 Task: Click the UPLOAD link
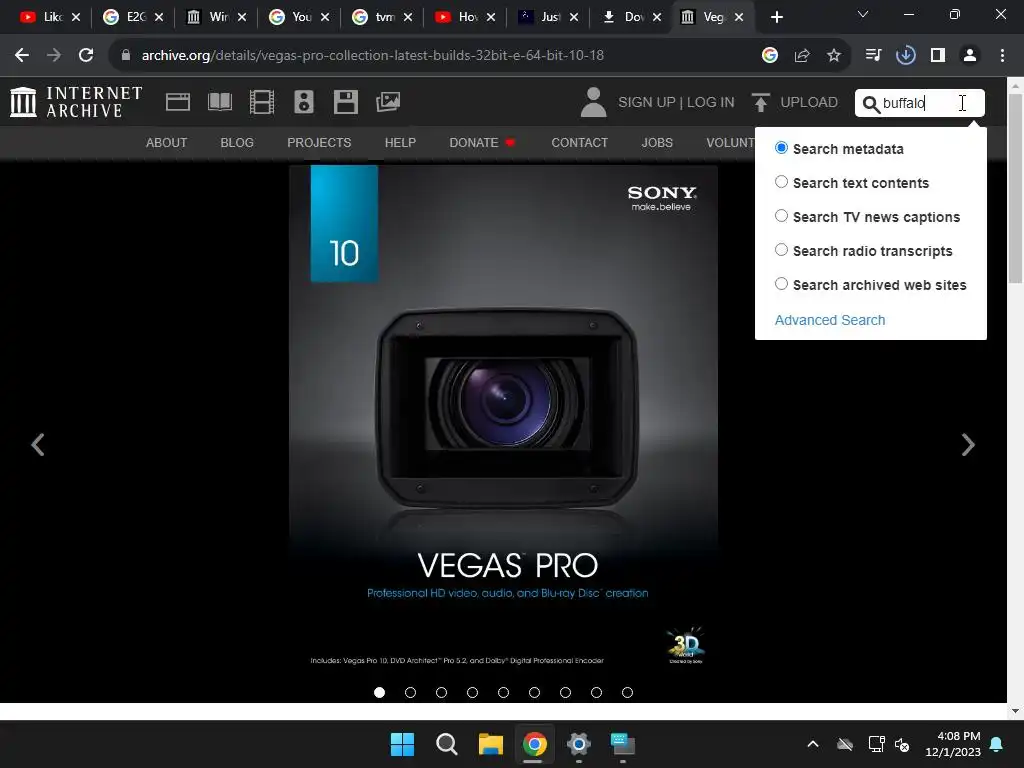coord(808,103)
